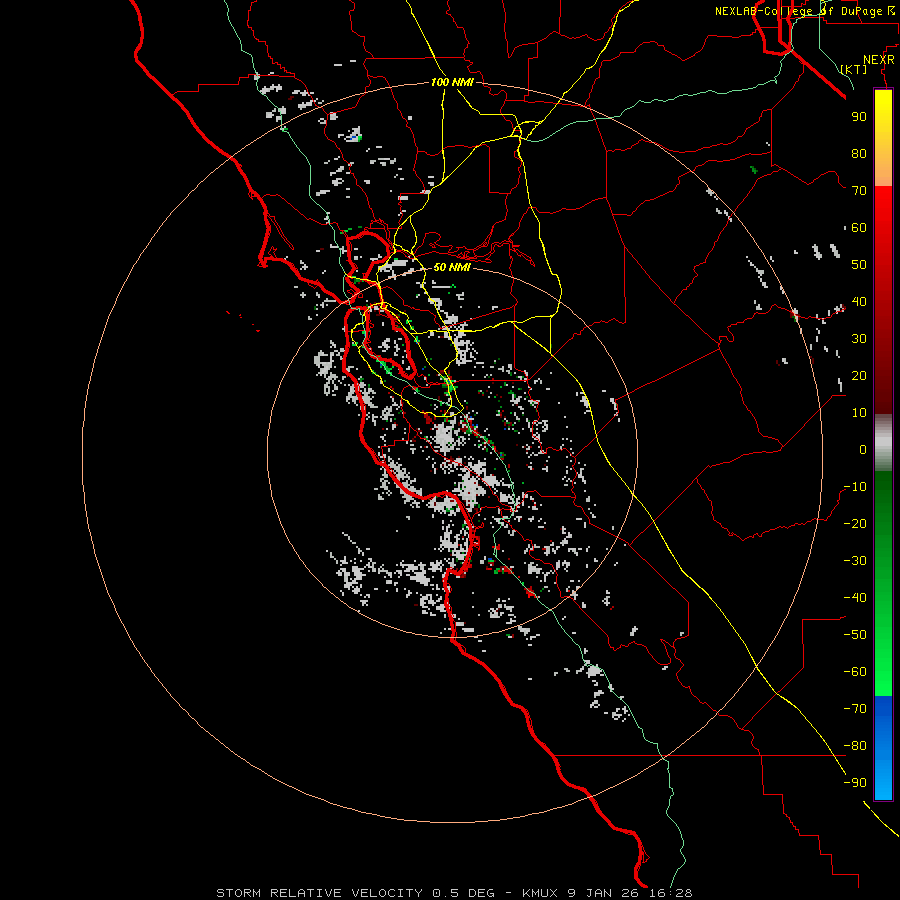Click the -90 value on velocity scale
Image resolution: width=900 pixels, height=900 pixels.
(x=855, y=782)
